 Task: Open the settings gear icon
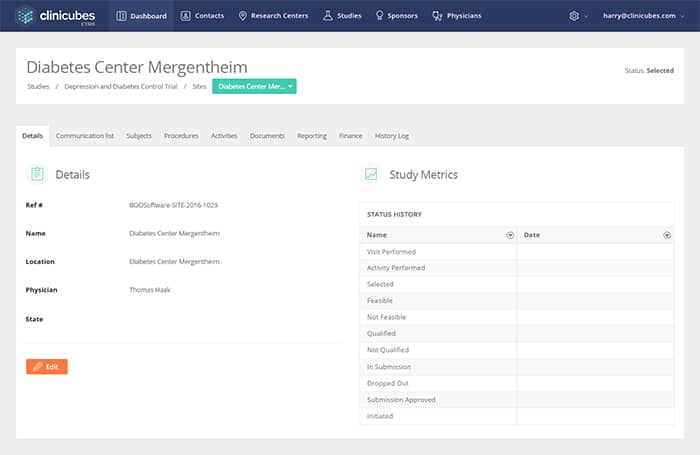point(574,16)
